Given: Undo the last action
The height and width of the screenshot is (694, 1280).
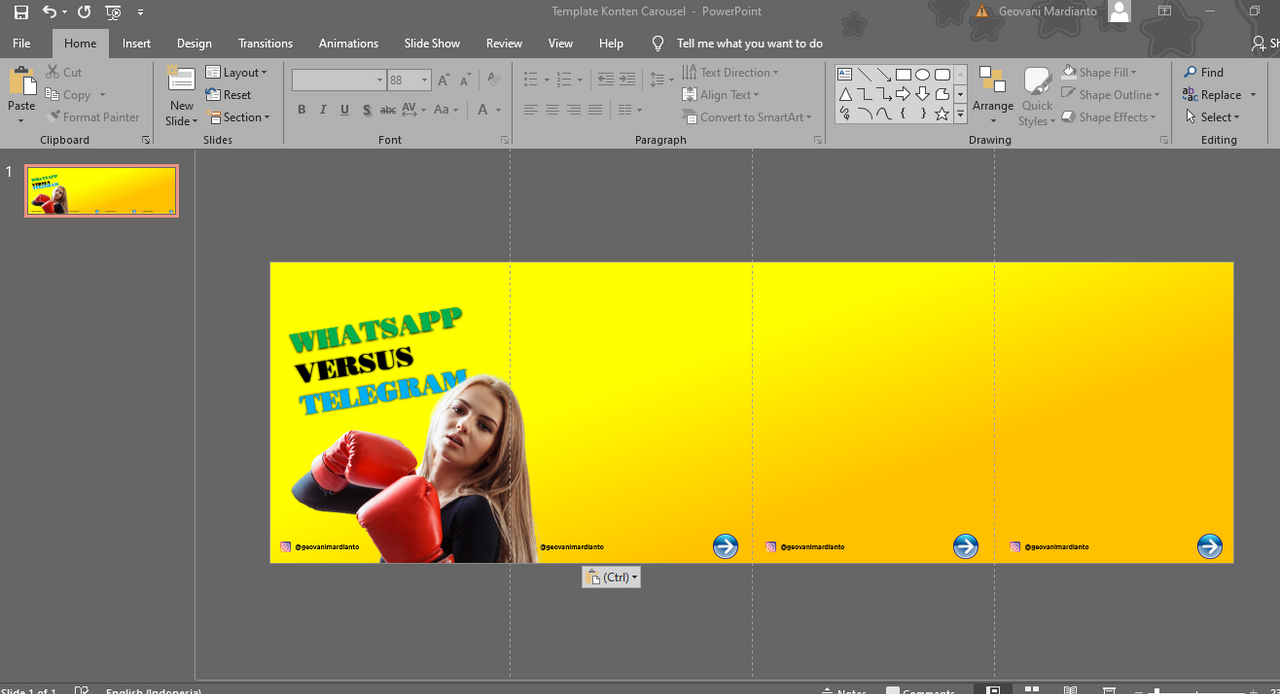Looking at the screenshot, I should point(49,12).
